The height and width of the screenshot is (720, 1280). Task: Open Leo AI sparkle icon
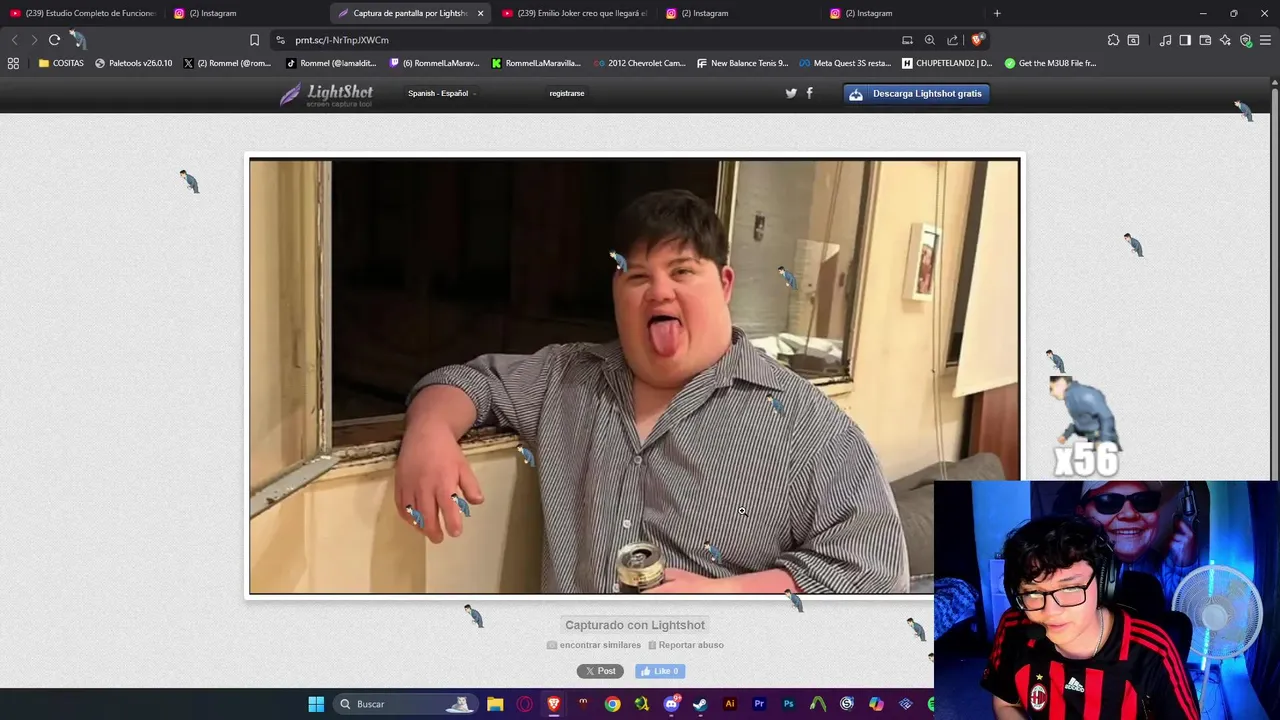click(x=1225, y=40)
